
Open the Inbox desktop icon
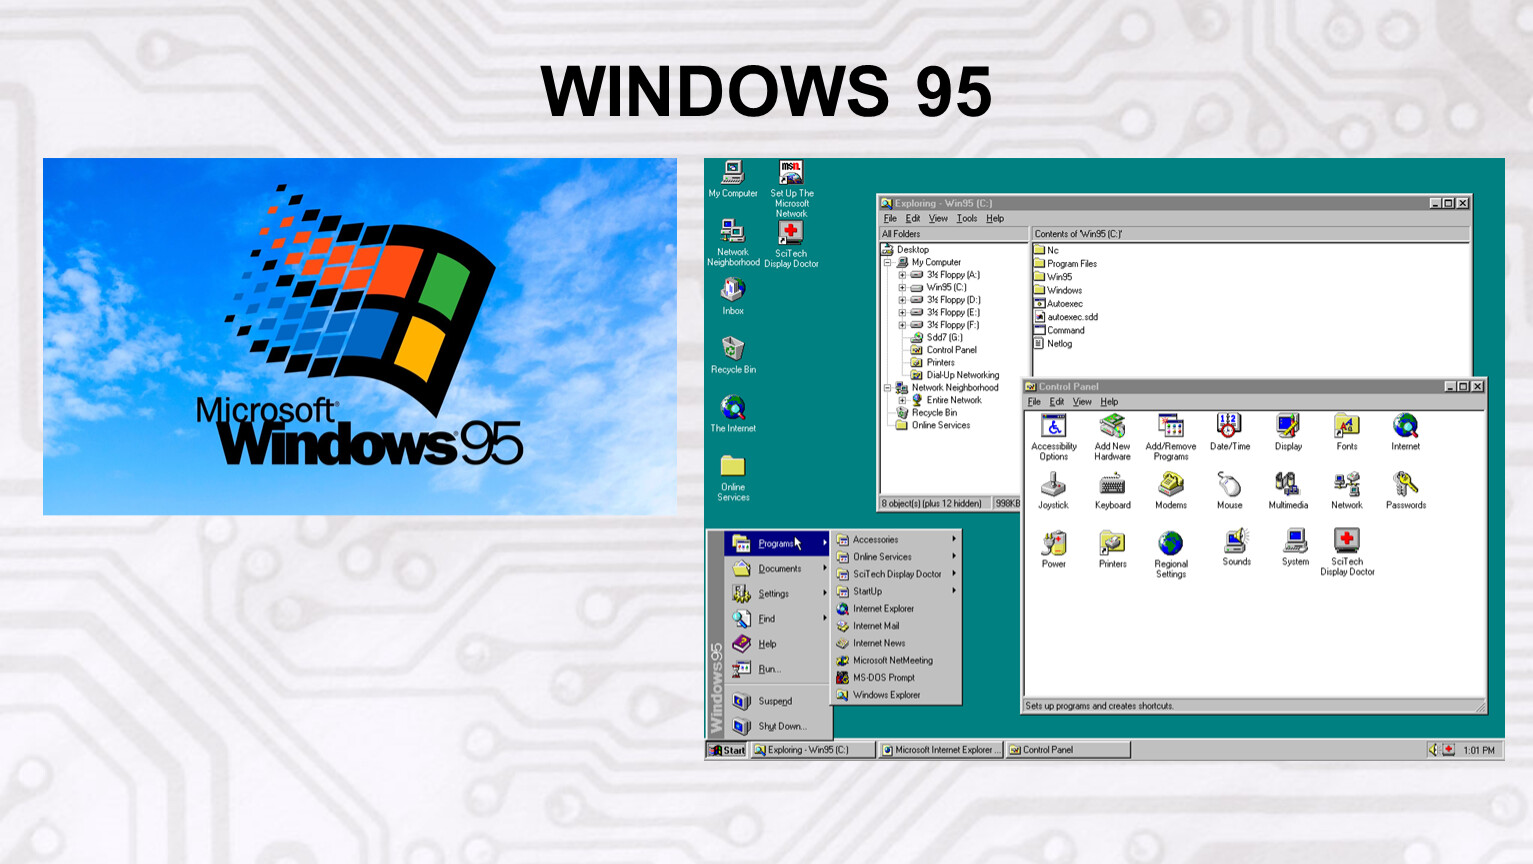click(733, 291)
